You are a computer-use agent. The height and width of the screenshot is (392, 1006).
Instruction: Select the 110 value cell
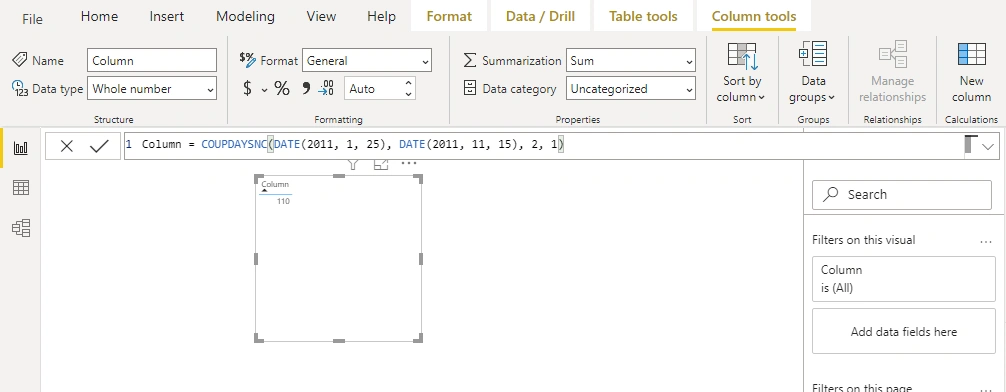[x=283, y=201]
